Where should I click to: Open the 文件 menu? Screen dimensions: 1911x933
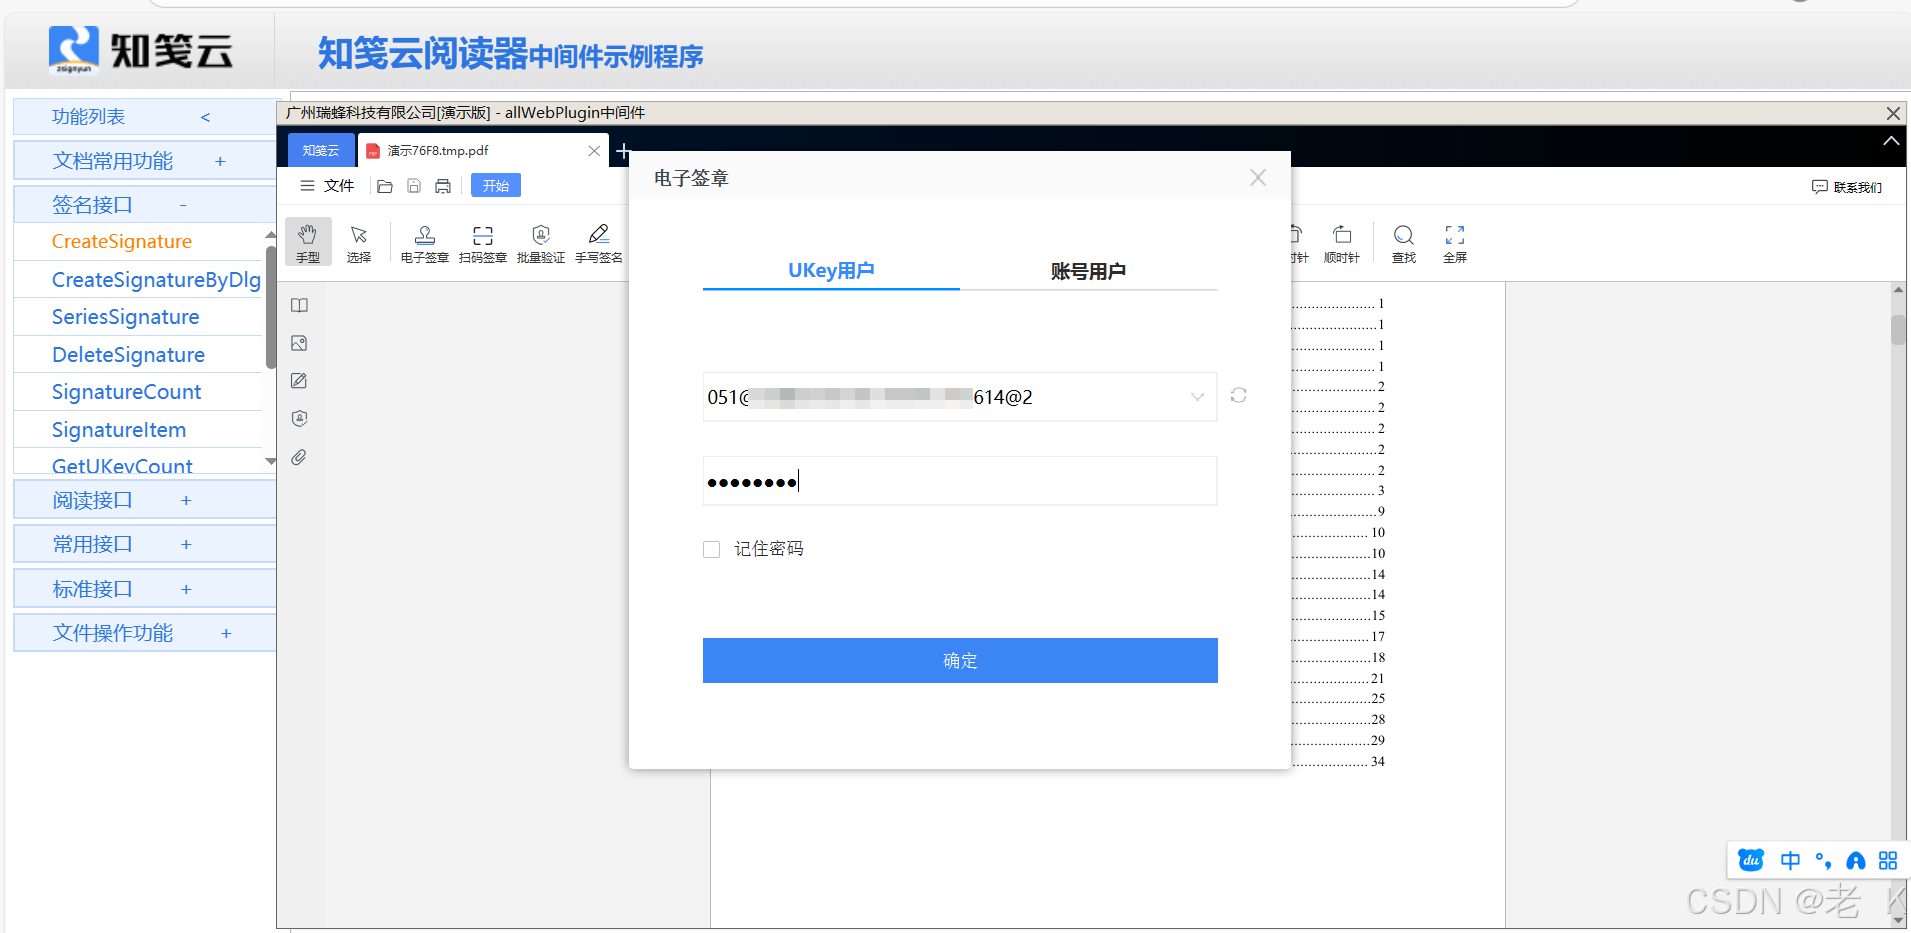coord(327,186)
